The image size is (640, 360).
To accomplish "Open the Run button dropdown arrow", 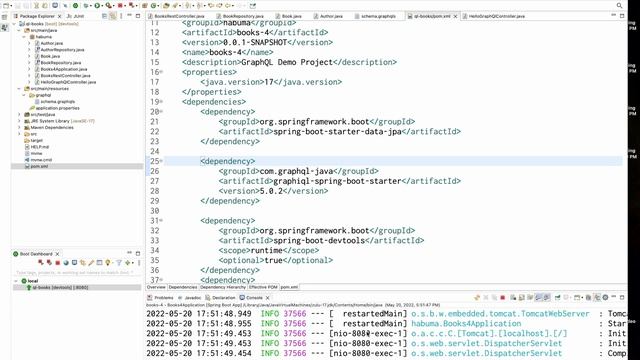I will tap(102, 6).
